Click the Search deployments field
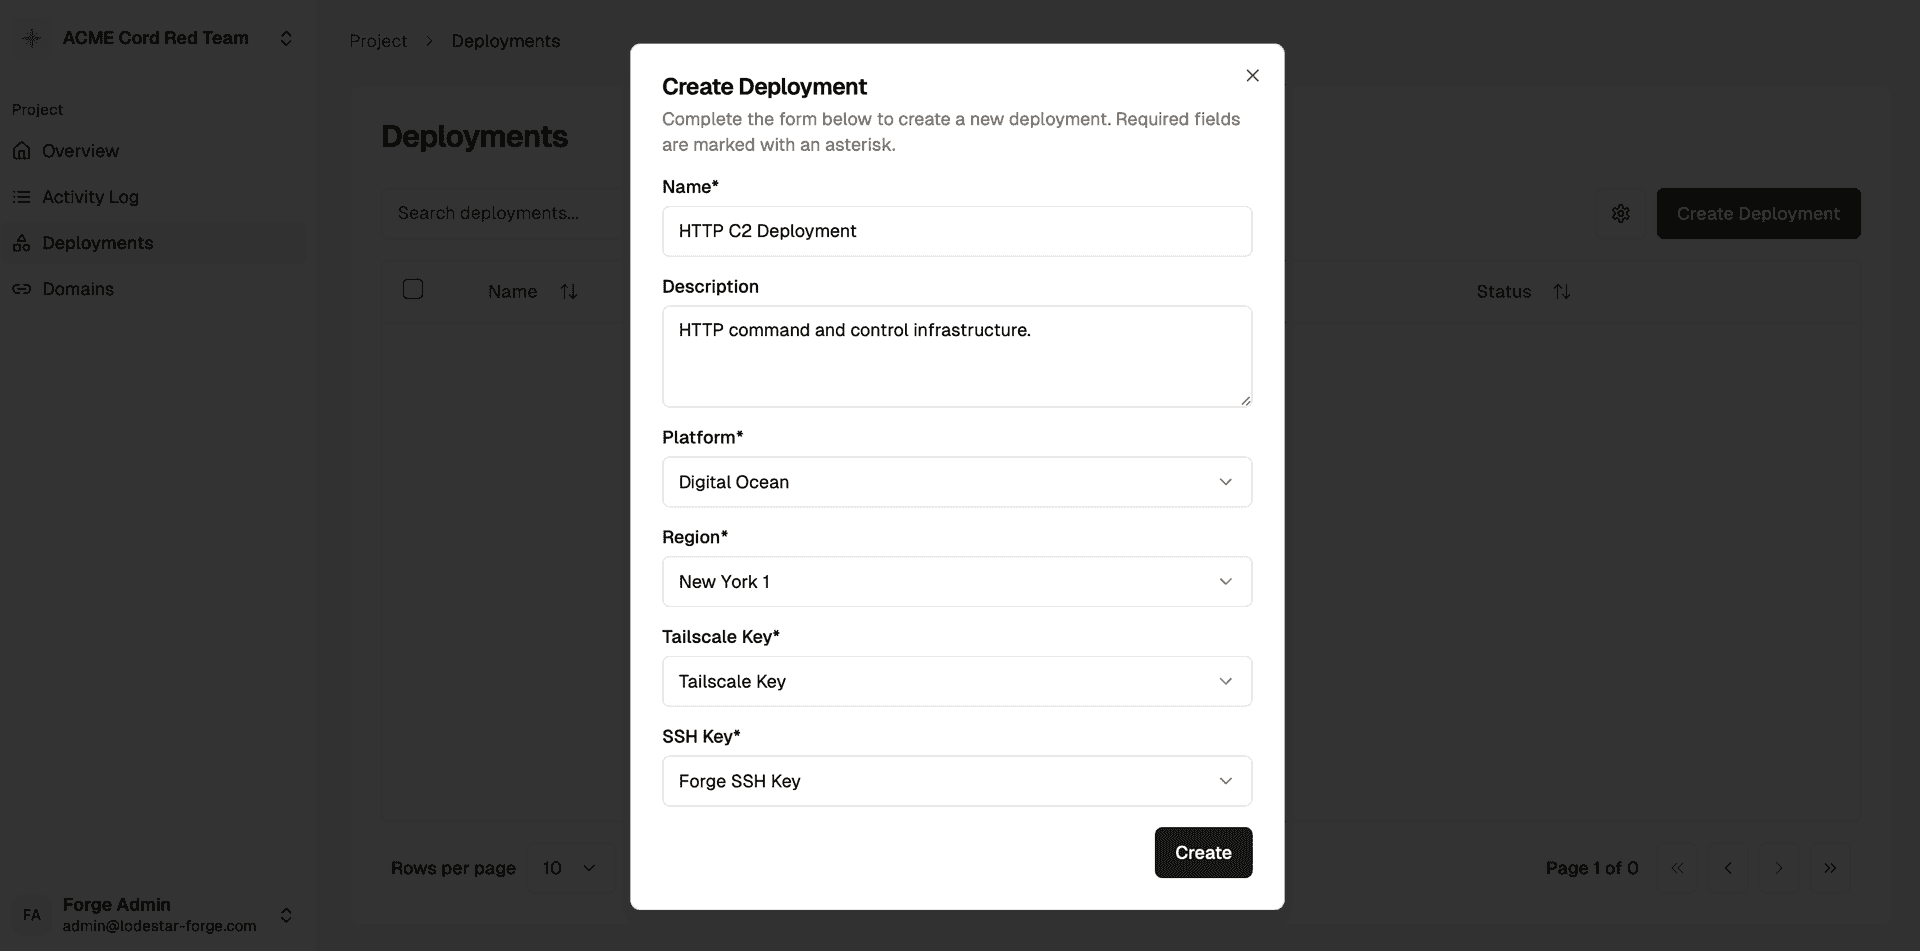The width and height of the screenshot is (1920, 951). point(505,213)
